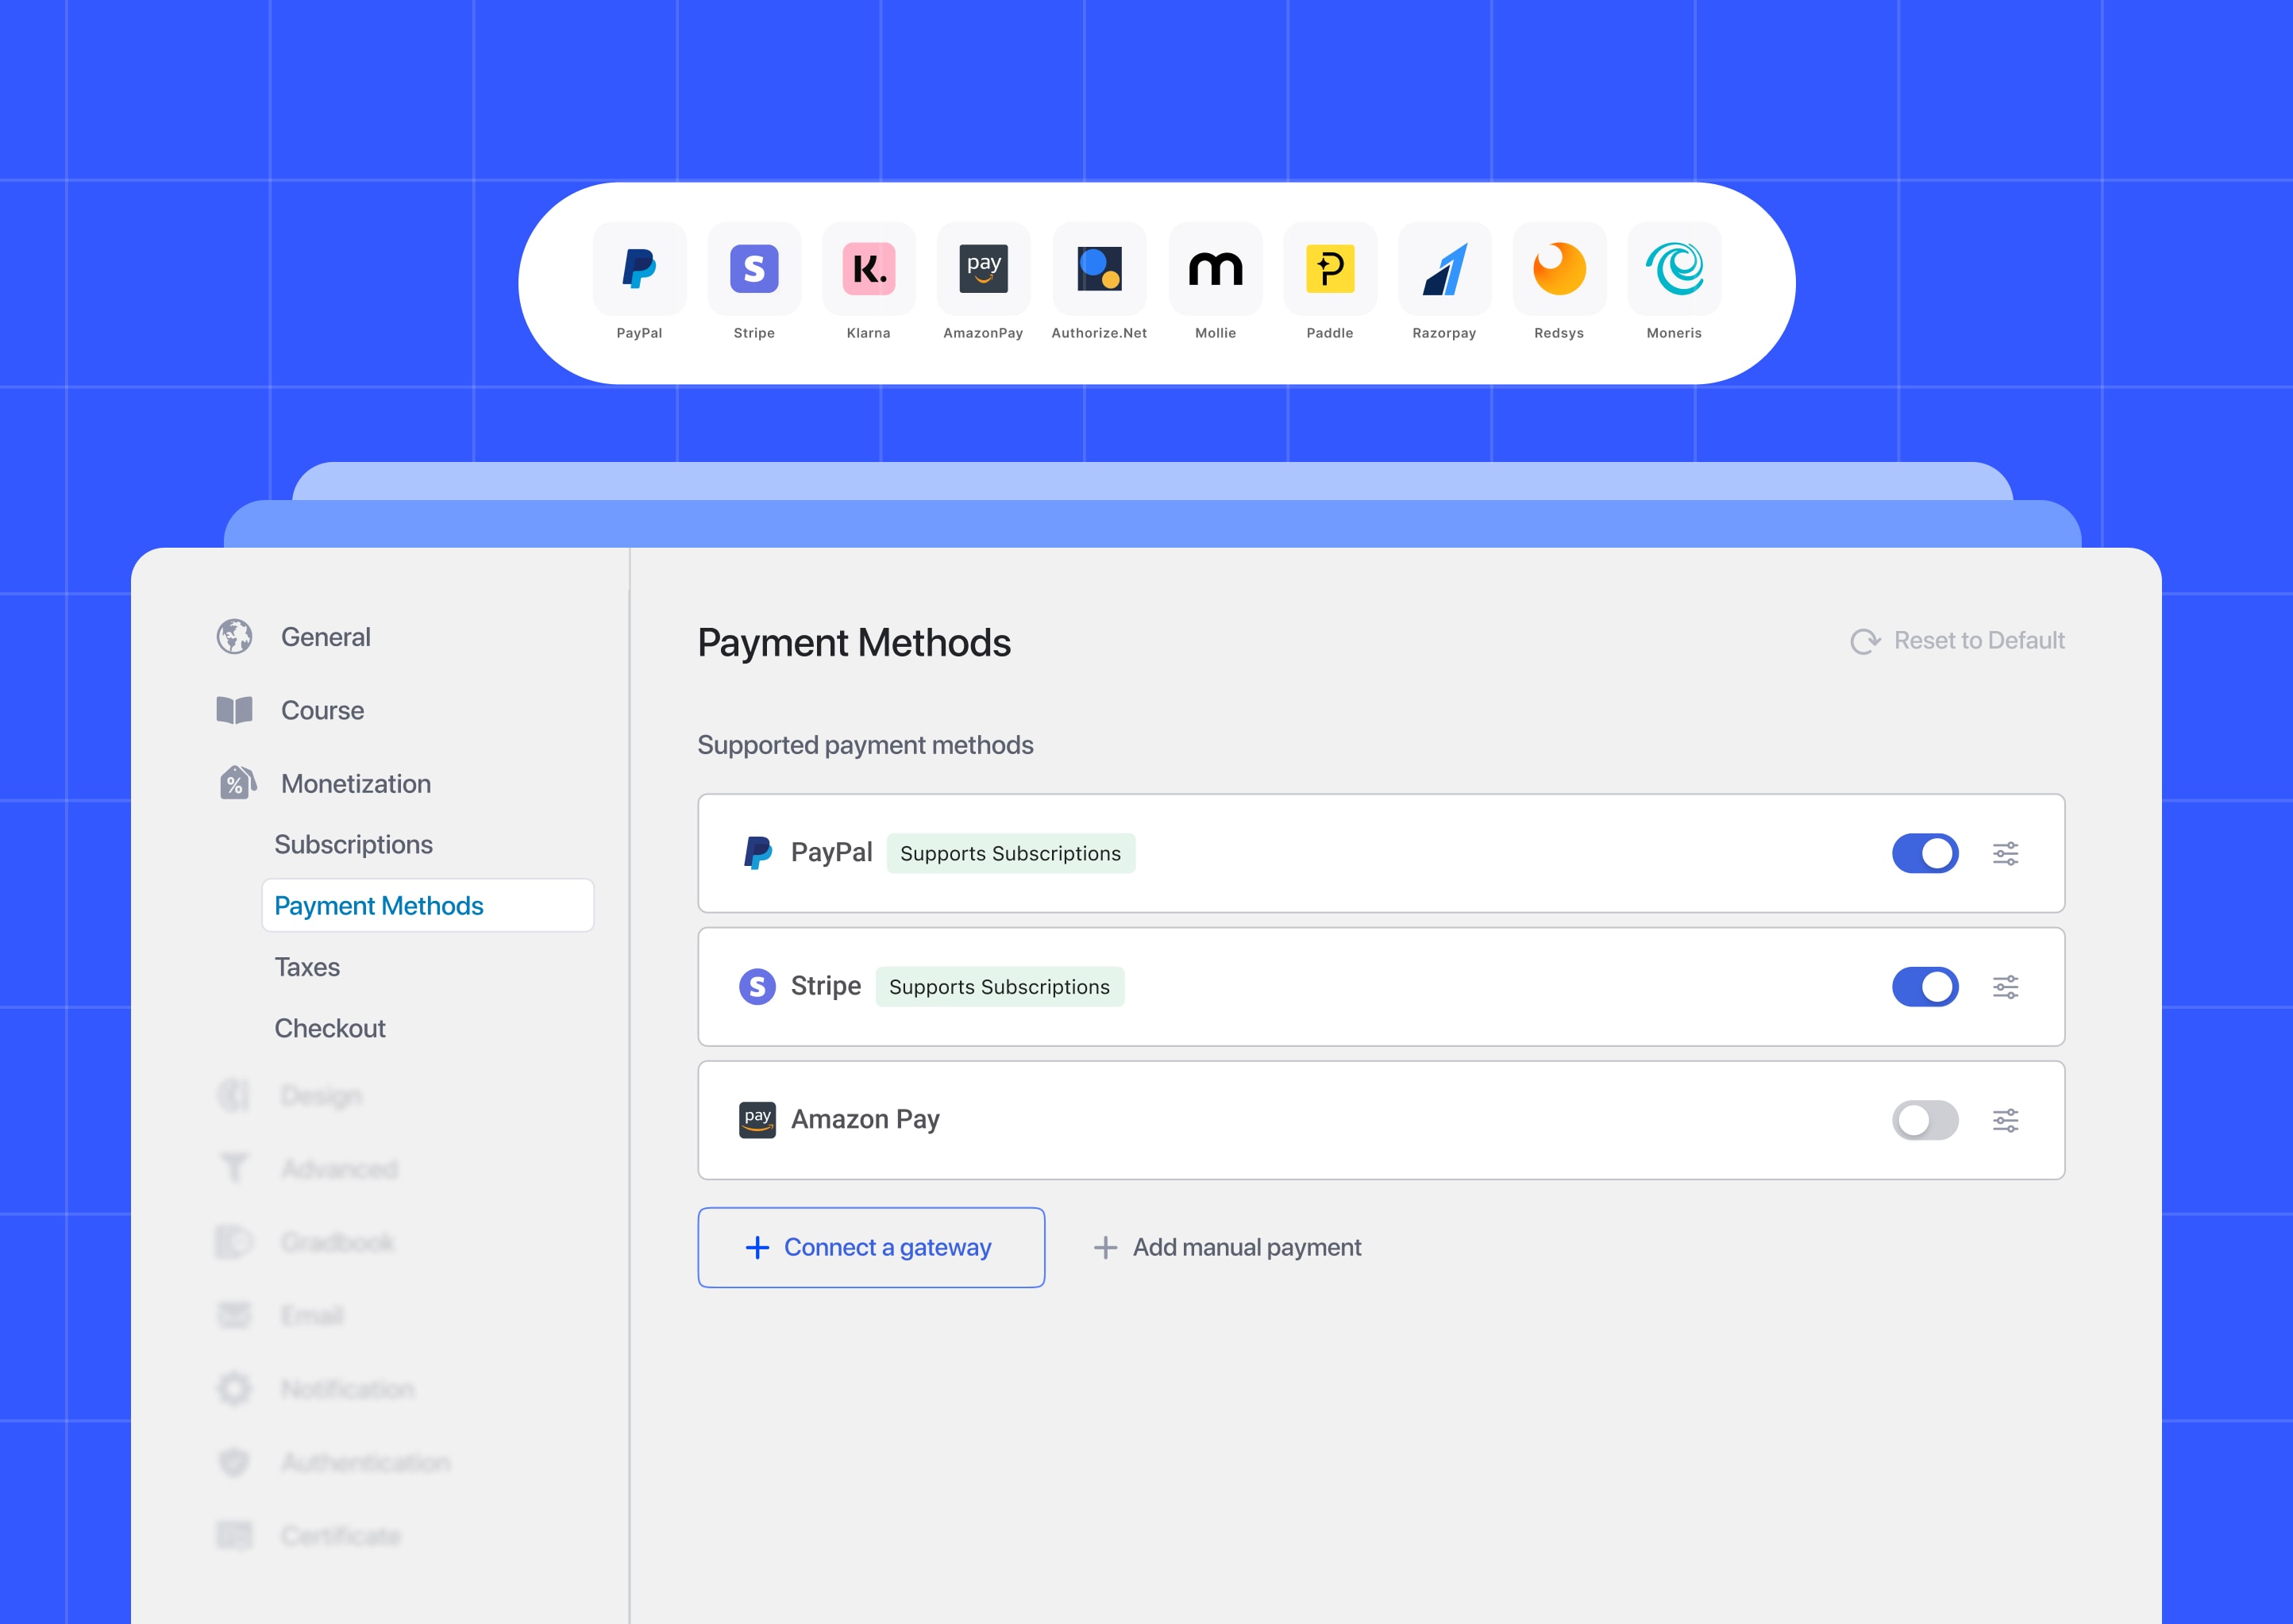Open the blurred Email section

pos(312,1315)
